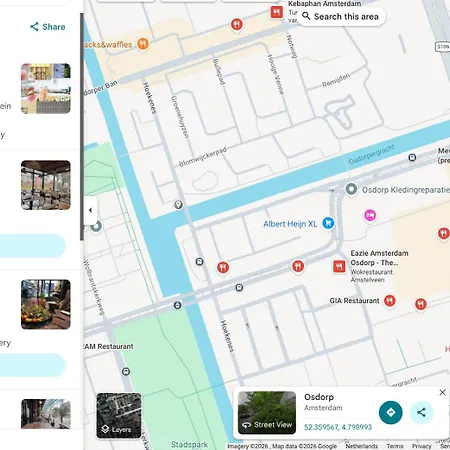Share the Osdorp location card
This screenshot has width=450, height=450.
point(421,412)
